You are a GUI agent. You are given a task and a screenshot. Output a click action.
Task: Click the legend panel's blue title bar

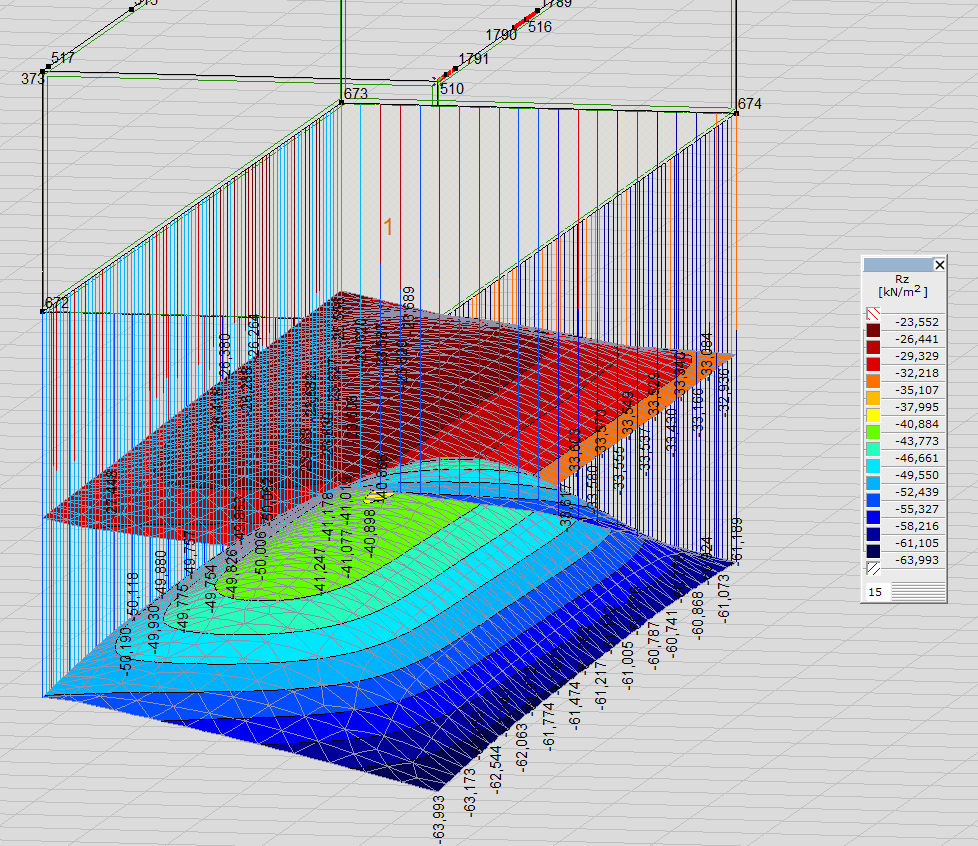click(x=896, y=265)
